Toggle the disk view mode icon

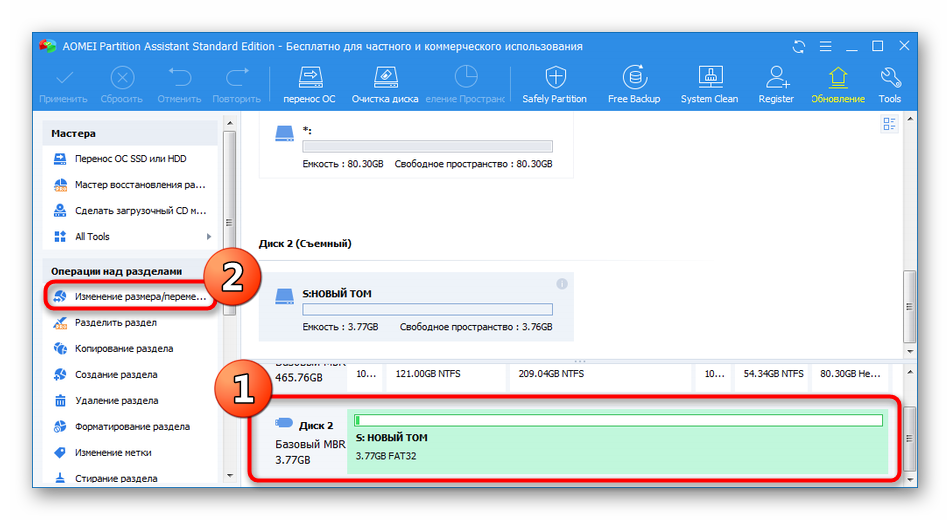[889, 124]
